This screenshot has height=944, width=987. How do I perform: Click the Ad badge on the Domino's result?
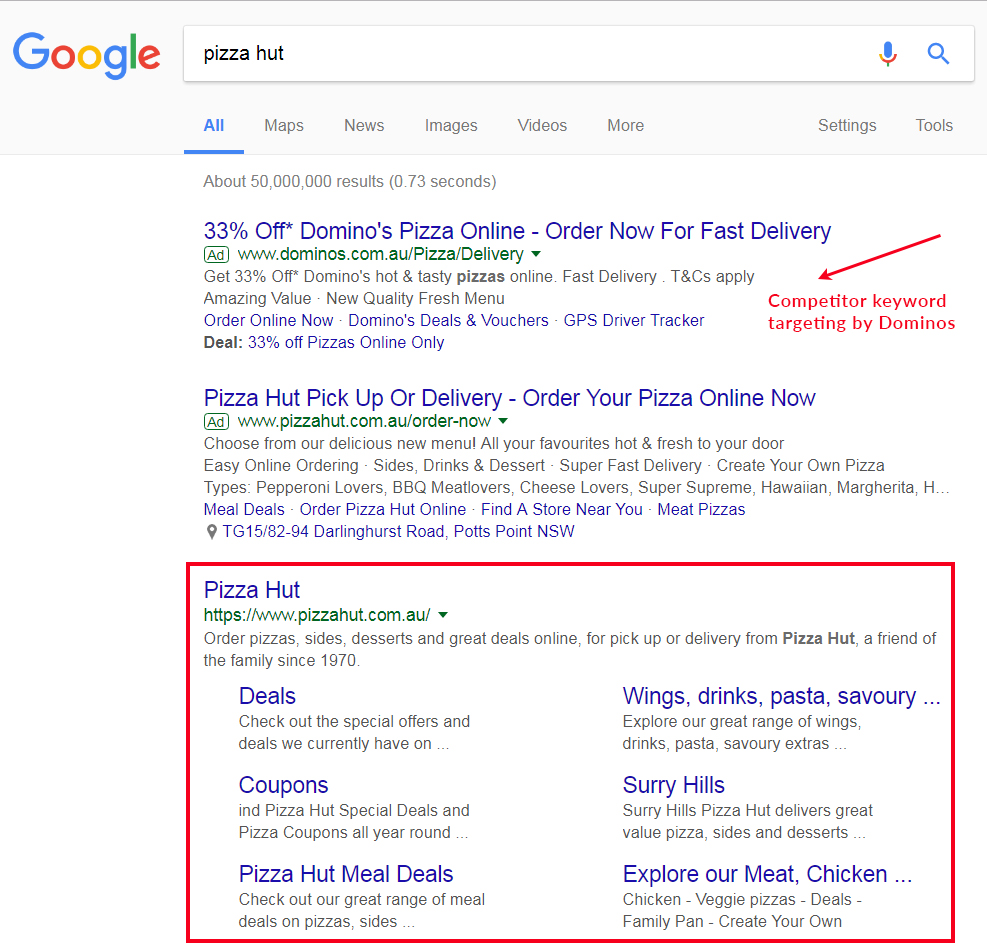(x=216, y=255)
